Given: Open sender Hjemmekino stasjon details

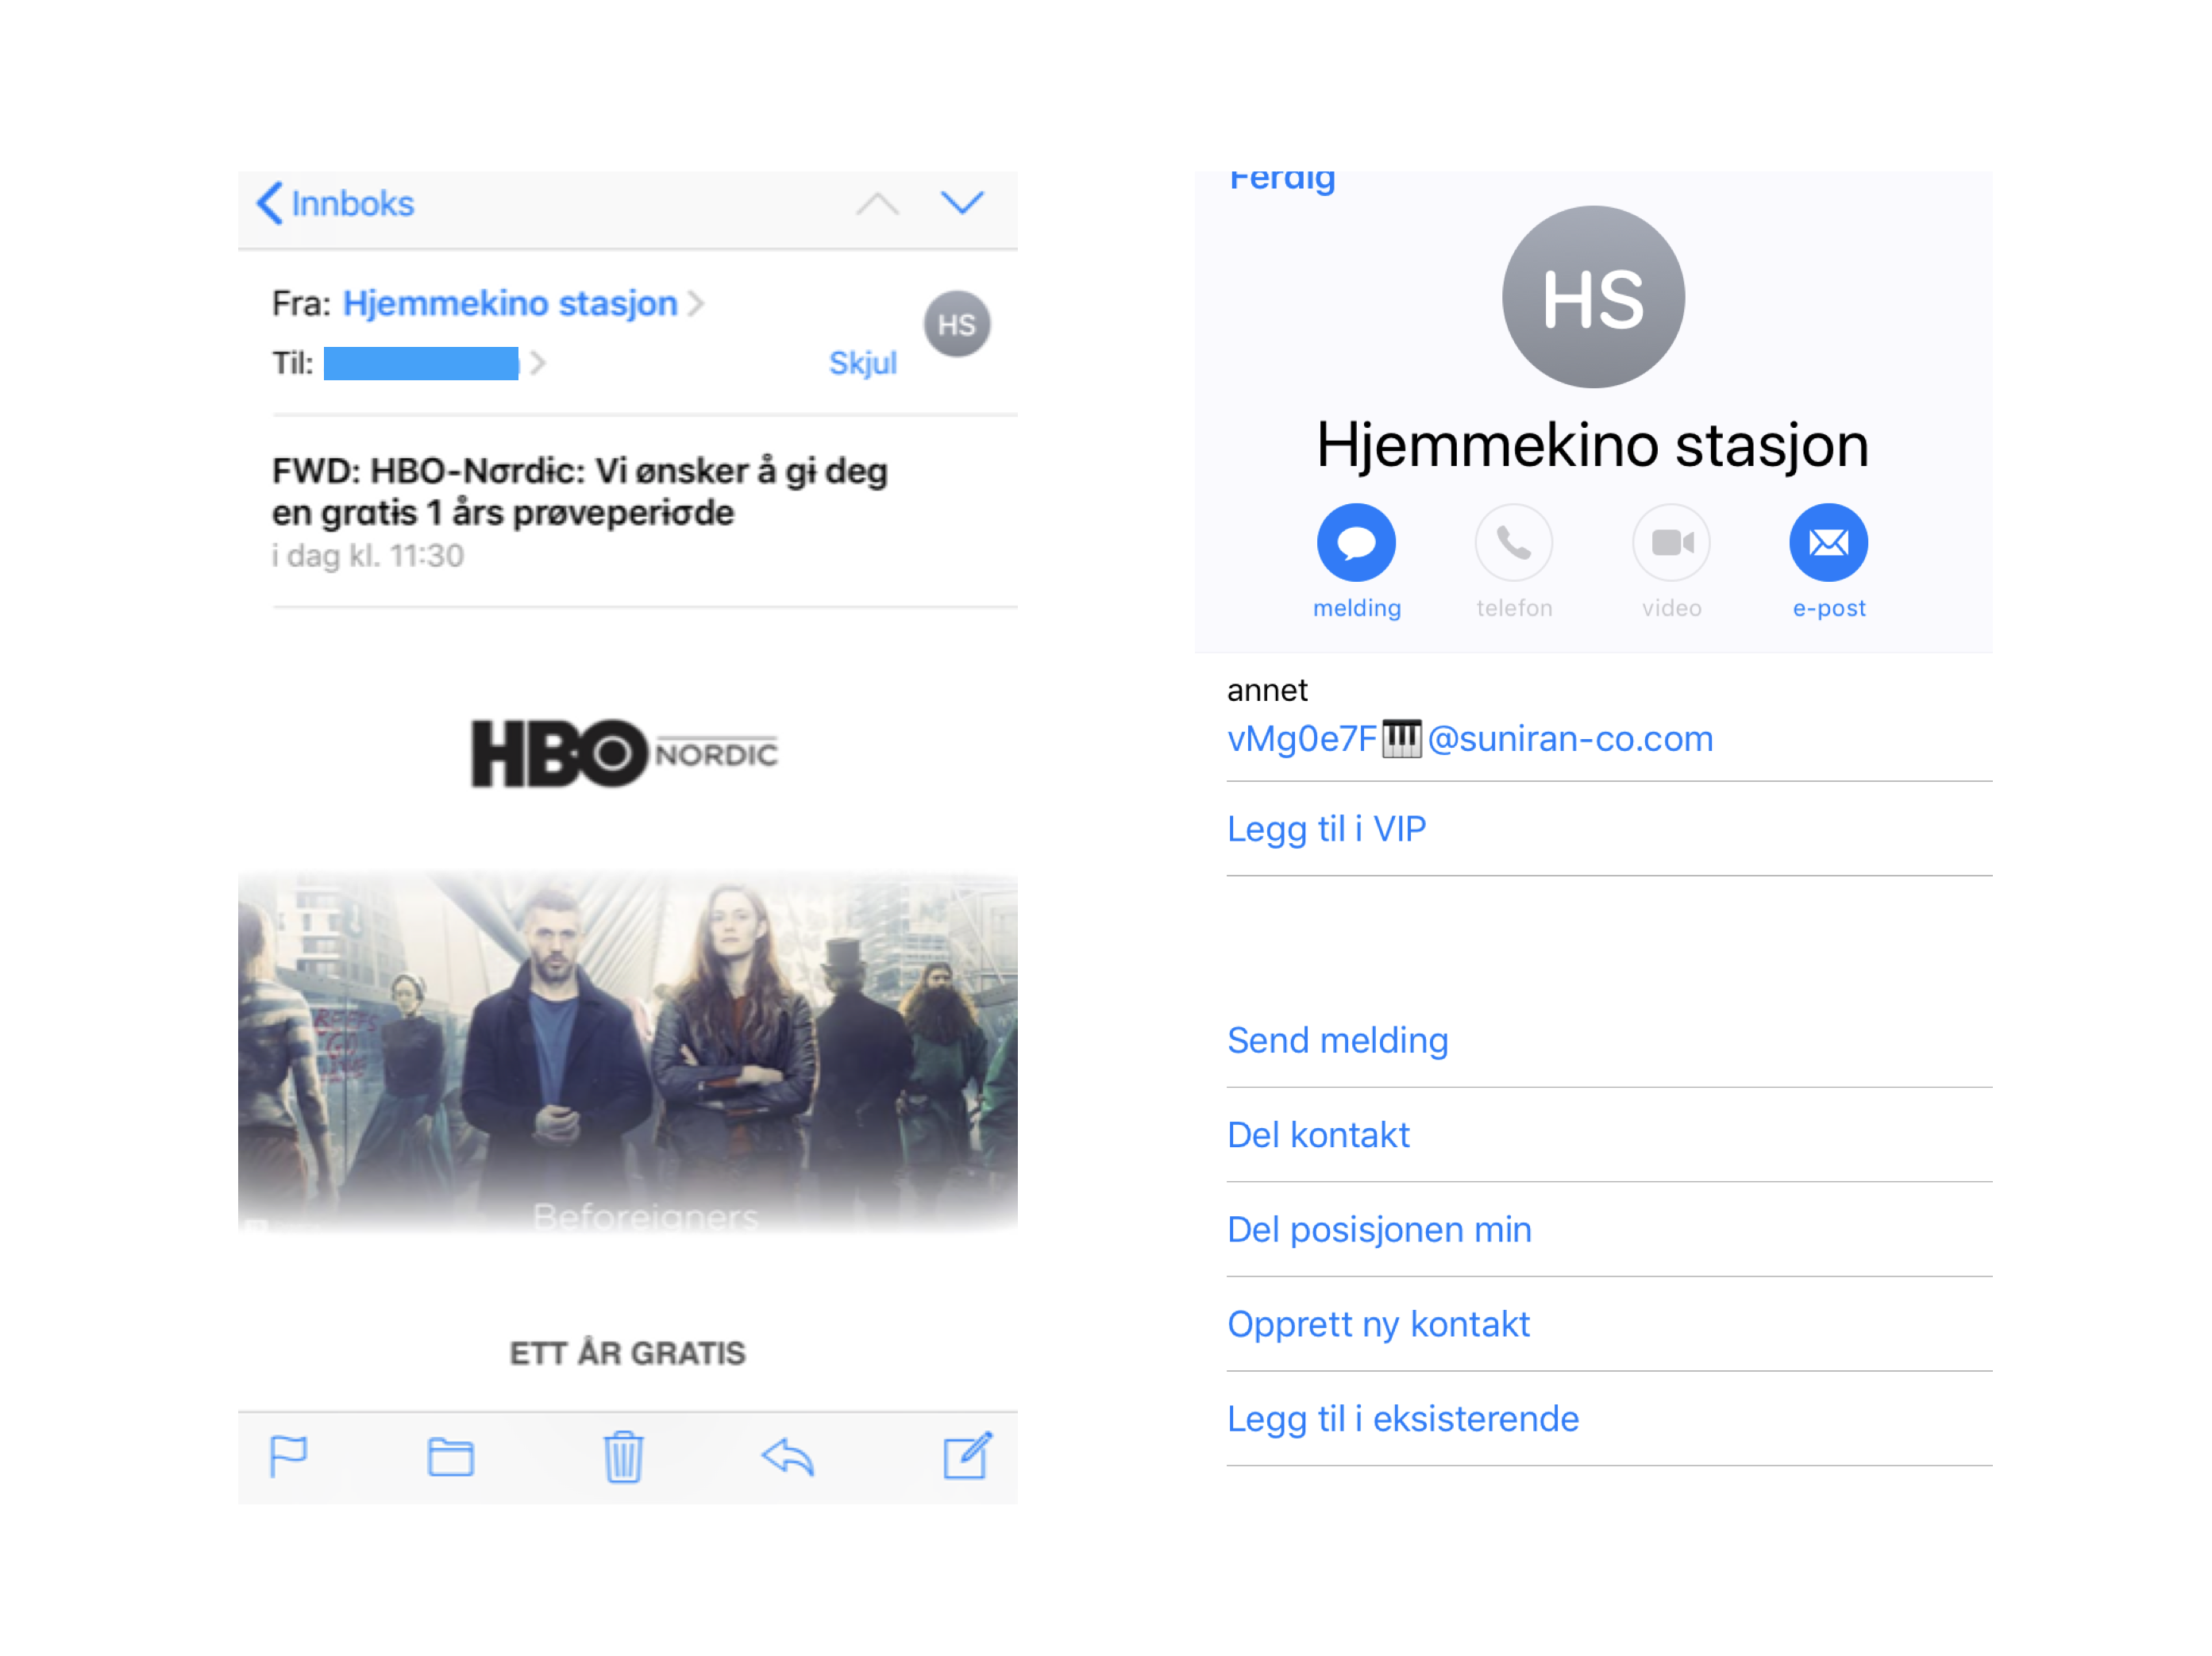Looking at the screenshot, I should click(x=510, y=303).
